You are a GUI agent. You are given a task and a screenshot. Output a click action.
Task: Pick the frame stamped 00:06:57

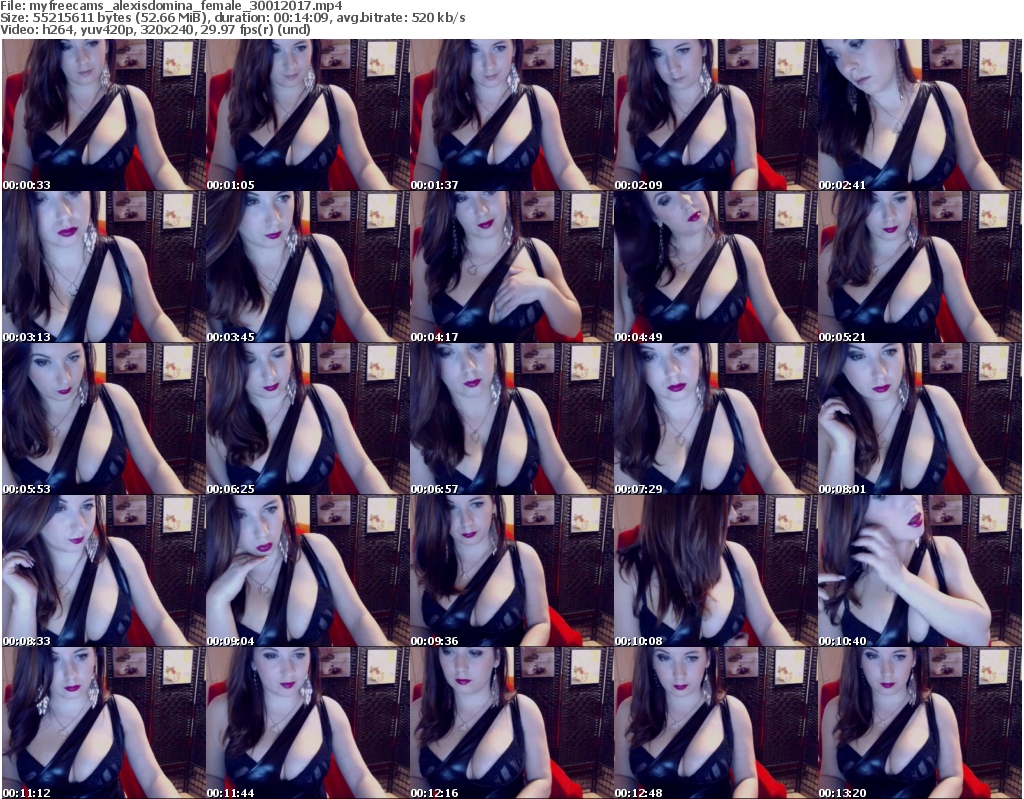point(511,419)
